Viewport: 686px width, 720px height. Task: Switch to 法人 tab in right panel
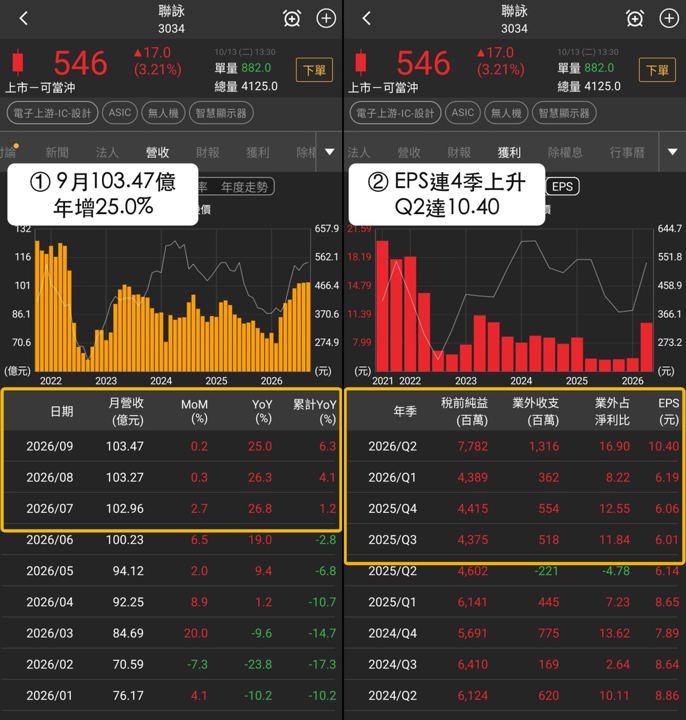point(359,152)
